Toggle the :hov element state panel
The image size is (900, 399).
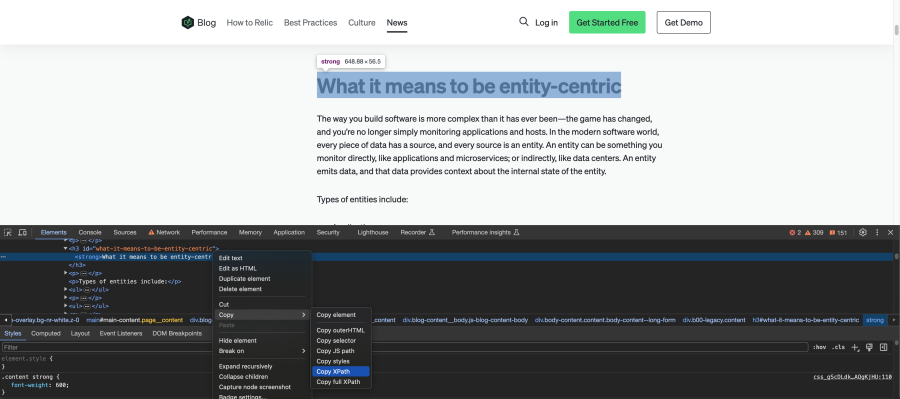tap(818, 347)
